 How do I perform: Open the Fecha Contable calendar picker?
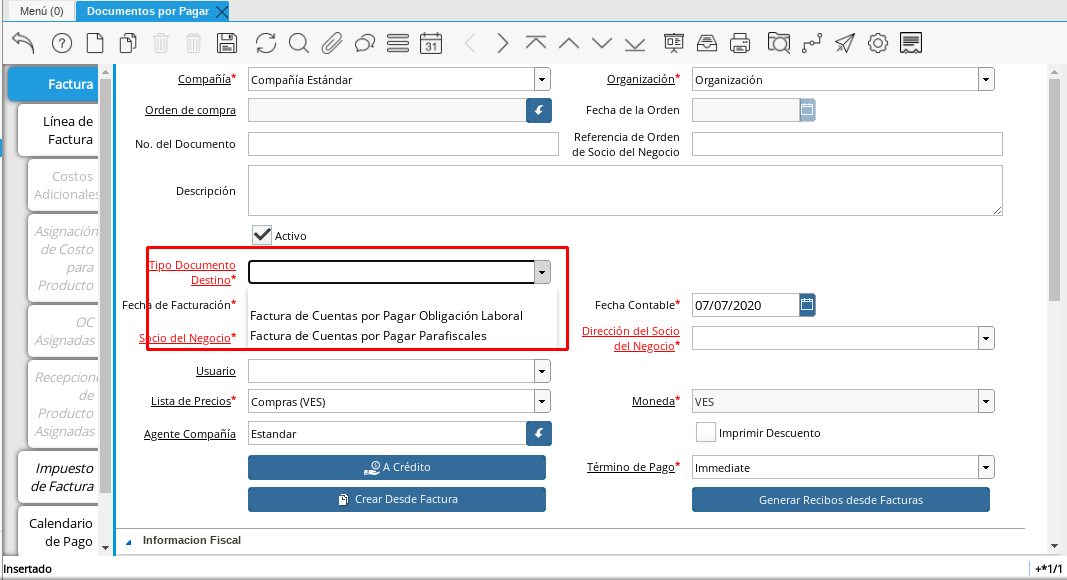(x=807, y=305)
